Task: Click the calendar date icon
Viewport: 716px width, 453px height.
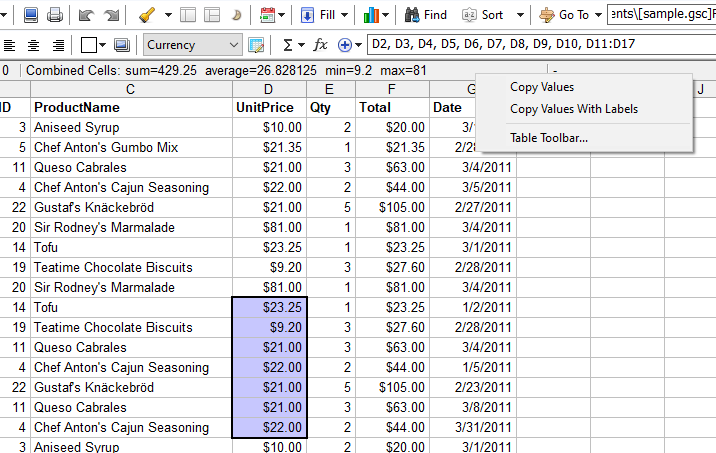Action: coord(267,15)
